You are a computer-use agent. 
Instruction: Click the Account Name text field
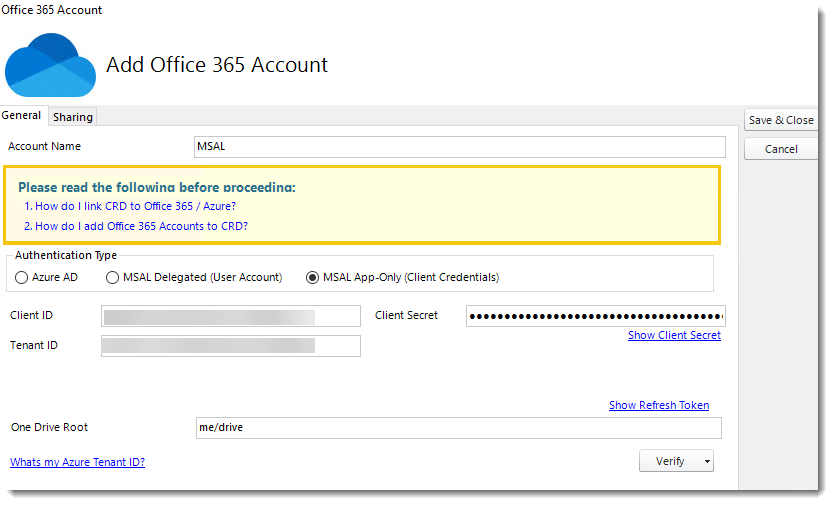(459, 147)
